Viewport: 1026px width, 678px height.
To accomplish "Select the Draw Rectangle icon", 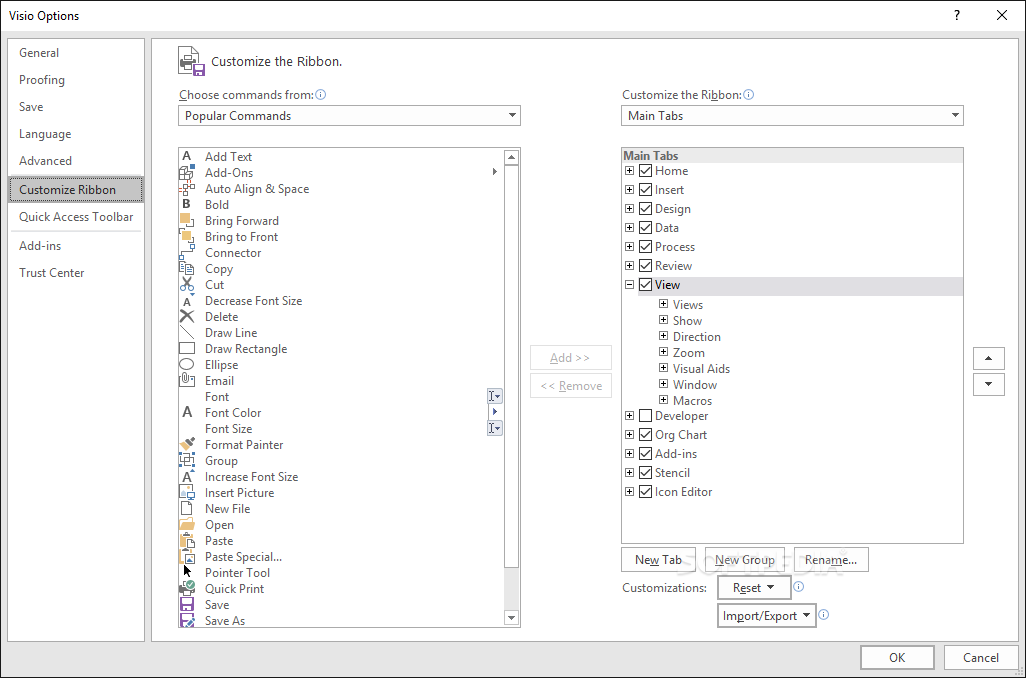I will pyautogui.click(x=187, y=349).
